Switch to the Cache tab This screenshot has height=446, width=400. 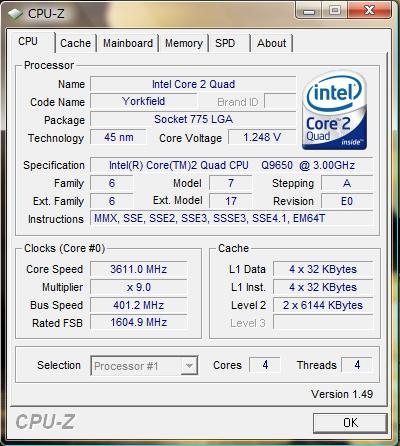75,43
